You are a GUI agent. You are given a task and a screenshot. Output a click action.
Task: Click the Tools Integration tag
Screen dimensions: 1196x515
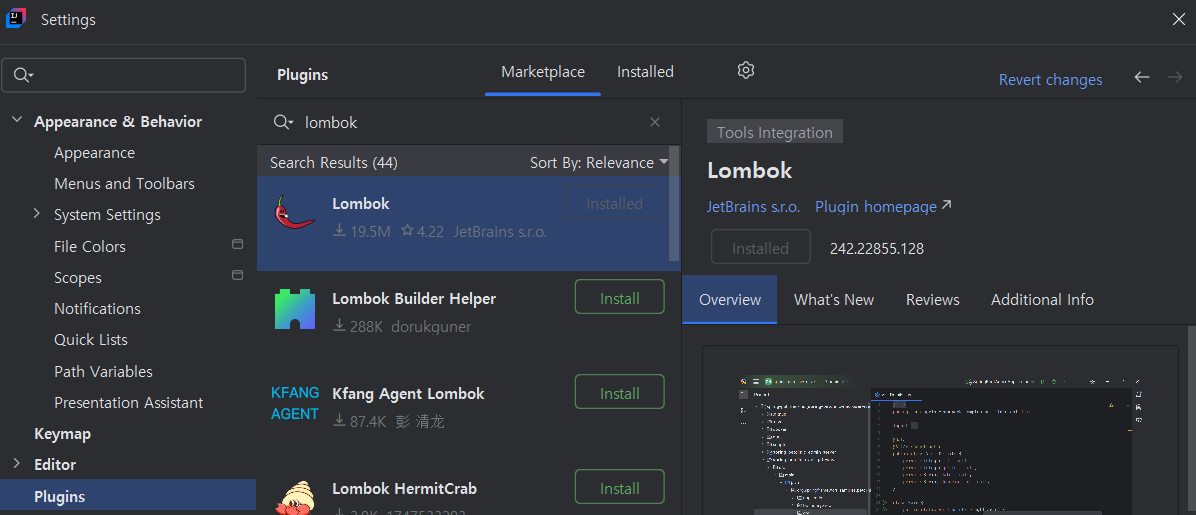(x=775, y=132)
